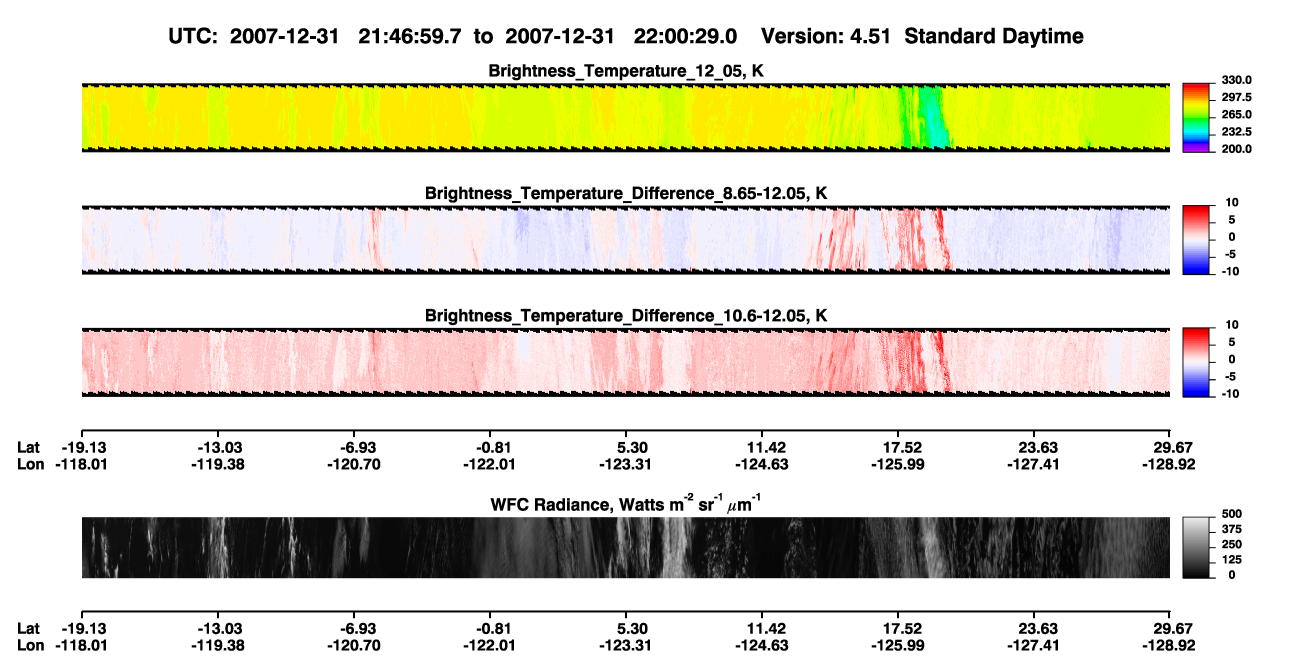The image size is (1300, 667).
Task: Click latitude -19.13 on the axis above WFC panel
Action: [82, 447]
